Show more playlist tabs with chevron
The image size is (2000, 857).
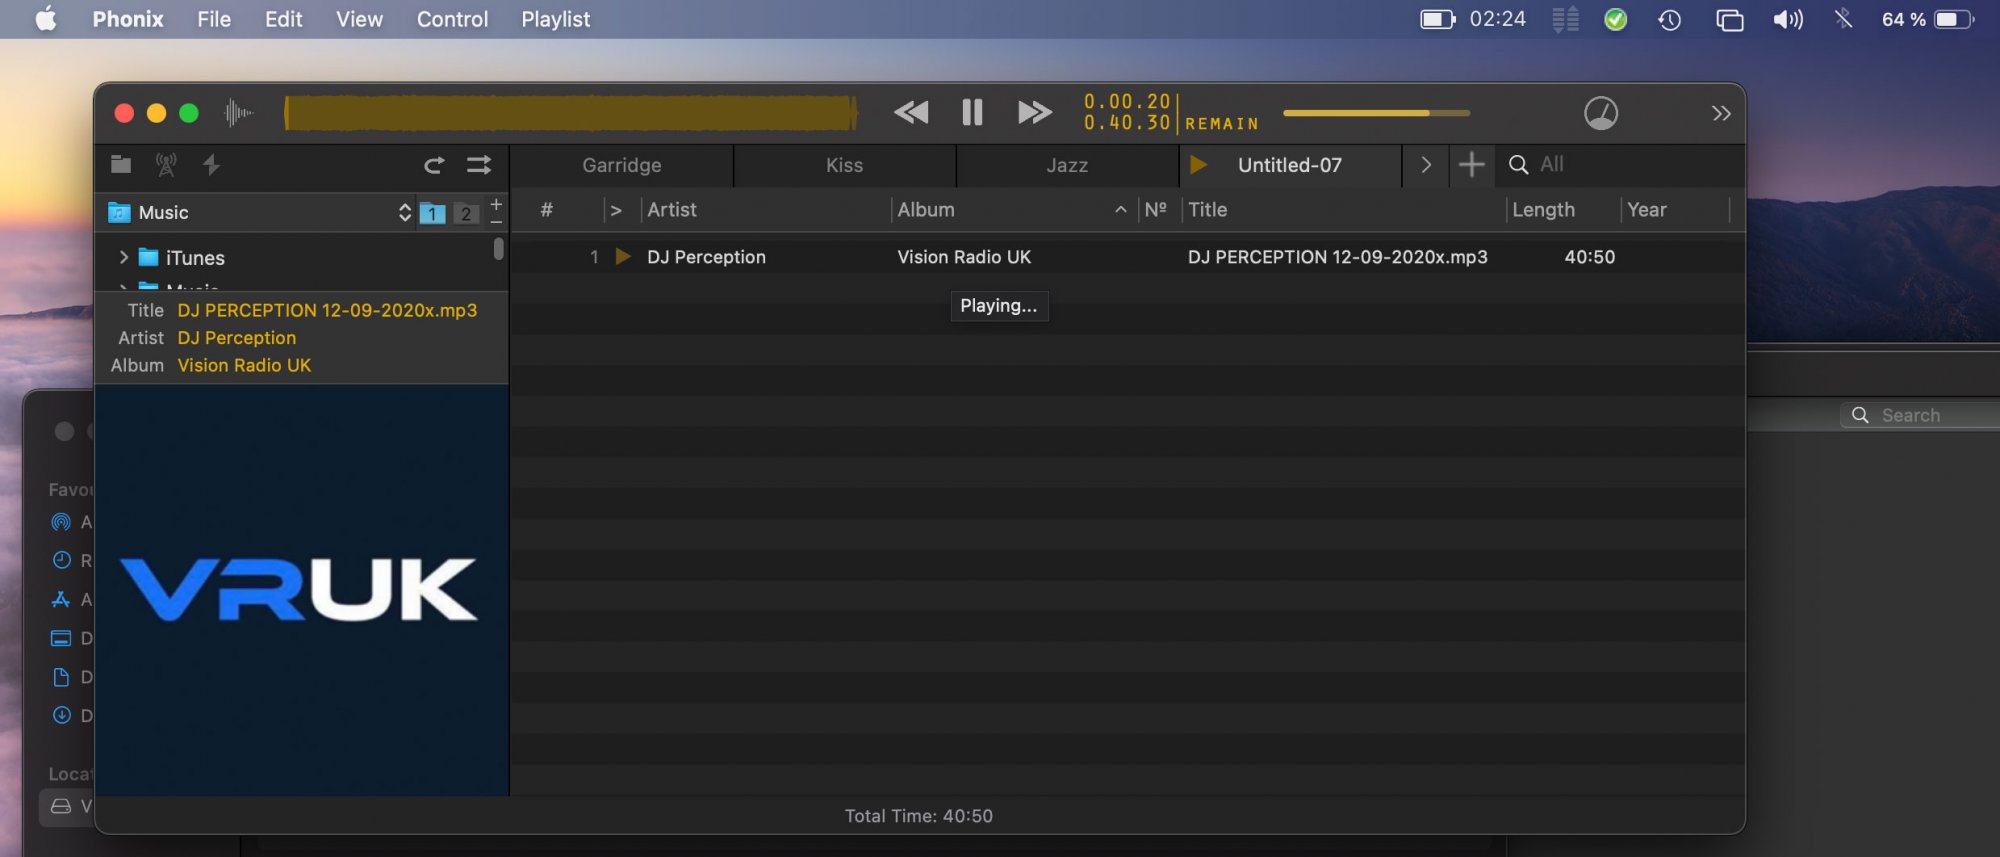[x=1426, y=165]
